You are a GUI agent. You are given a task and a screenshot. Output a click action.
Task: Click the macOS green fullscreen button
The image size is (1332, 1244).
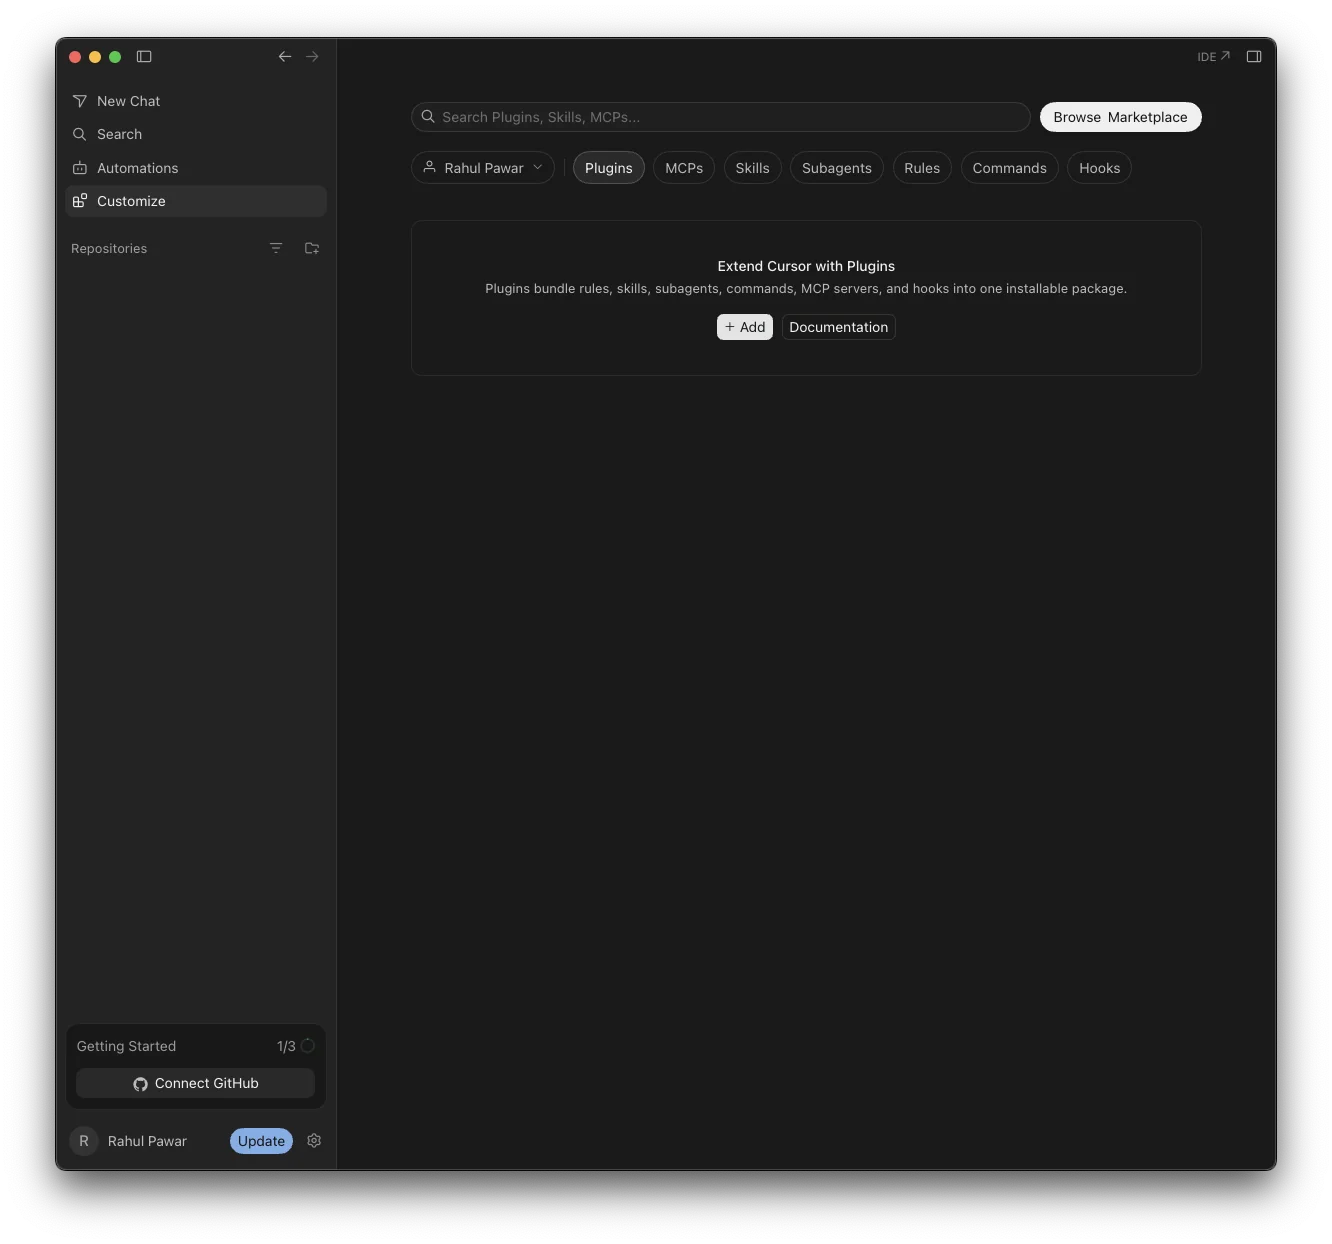[115, 57]
